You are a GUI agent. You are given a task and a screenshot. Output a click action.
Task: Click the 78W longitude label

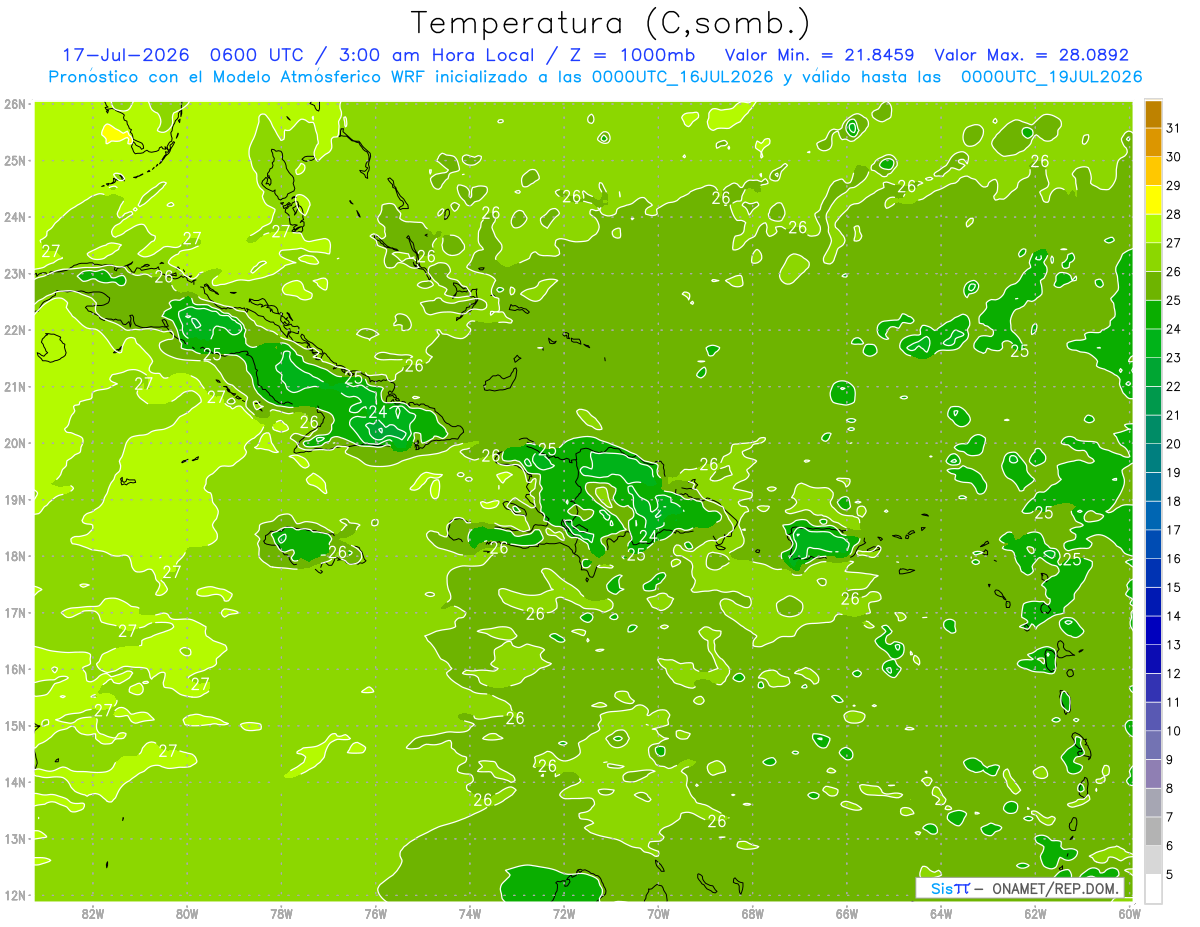(281, 913)
